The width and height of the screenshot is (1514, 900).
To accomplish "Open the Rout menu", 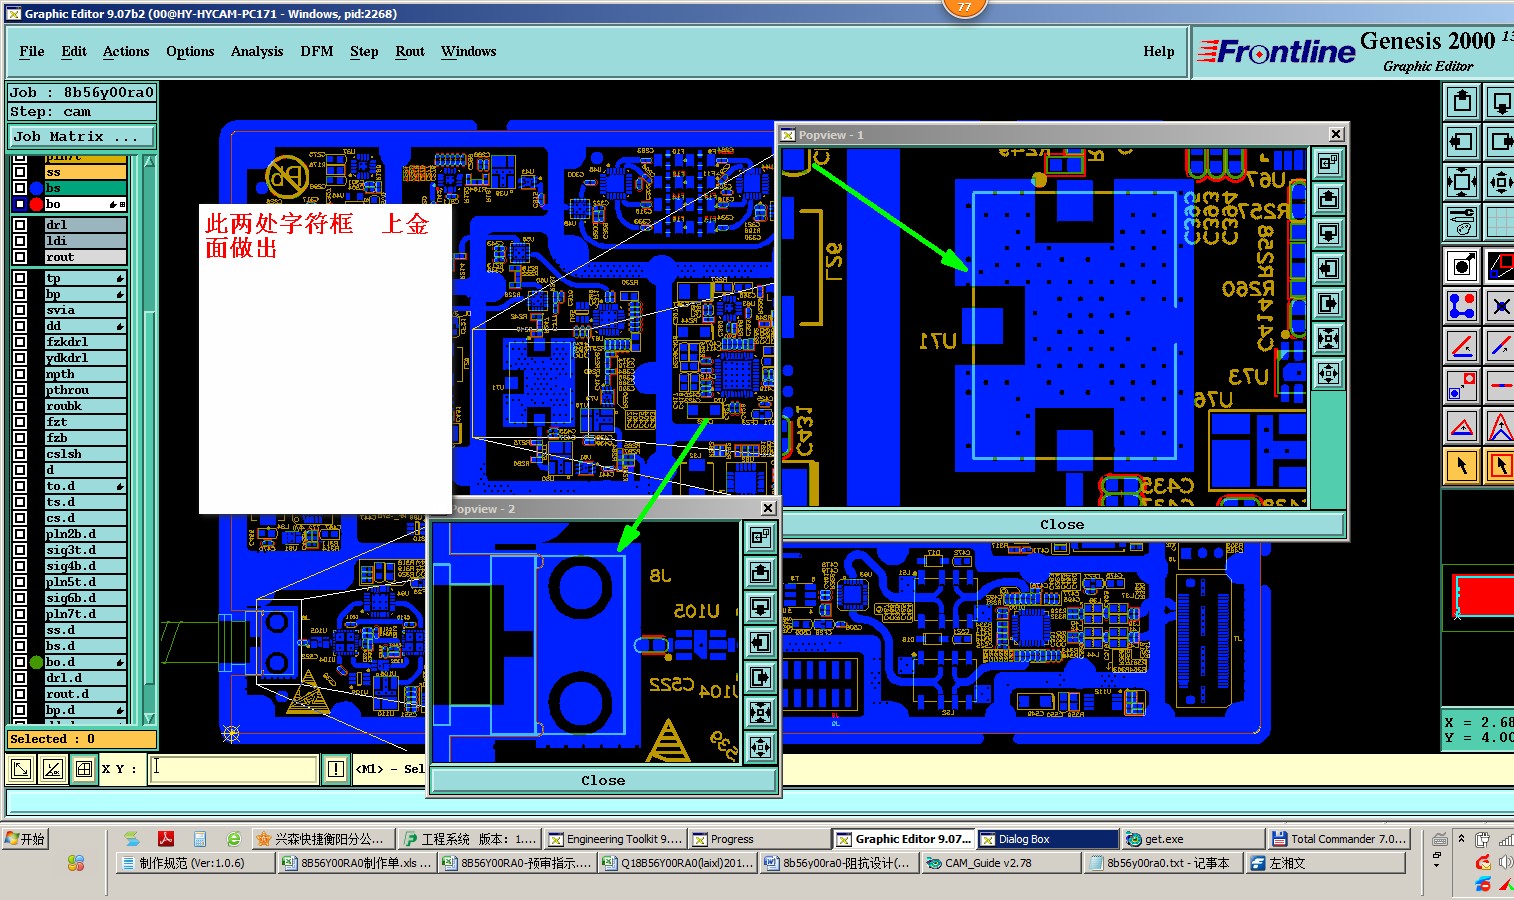I will point(410,51).
